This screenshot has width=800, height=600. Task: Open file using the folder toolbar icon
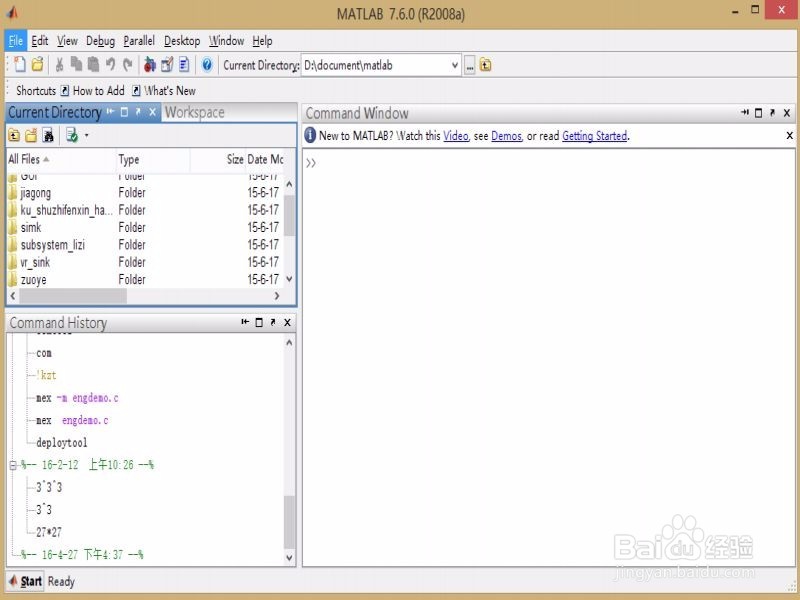(37, 65)
